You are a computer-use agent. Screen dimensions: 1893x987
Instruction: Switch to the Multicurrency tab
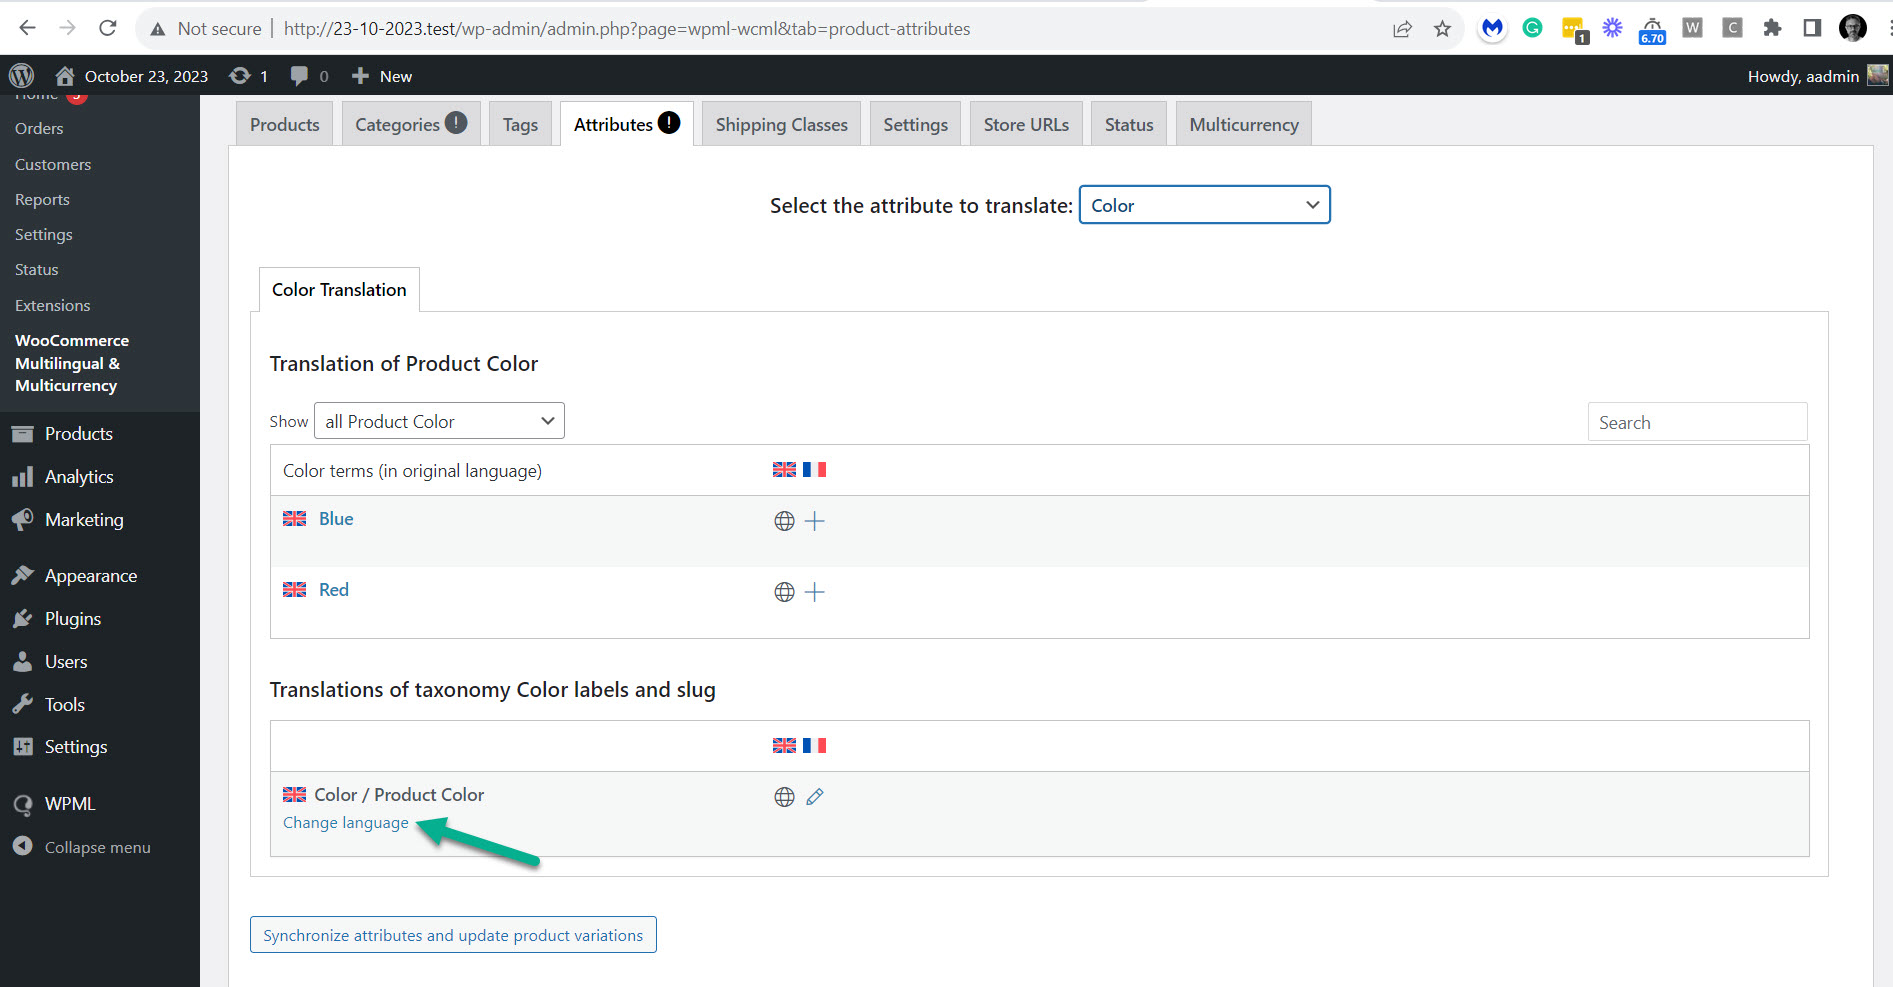click(x=1244, y=124)
